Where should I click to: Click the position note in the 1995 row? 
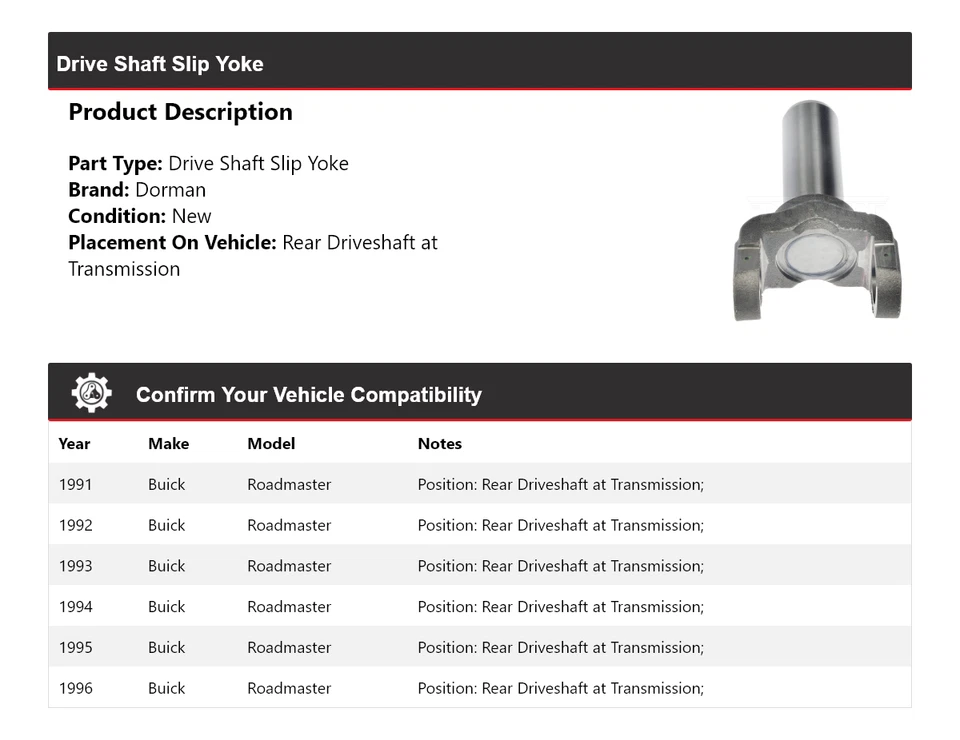(560, 648)
